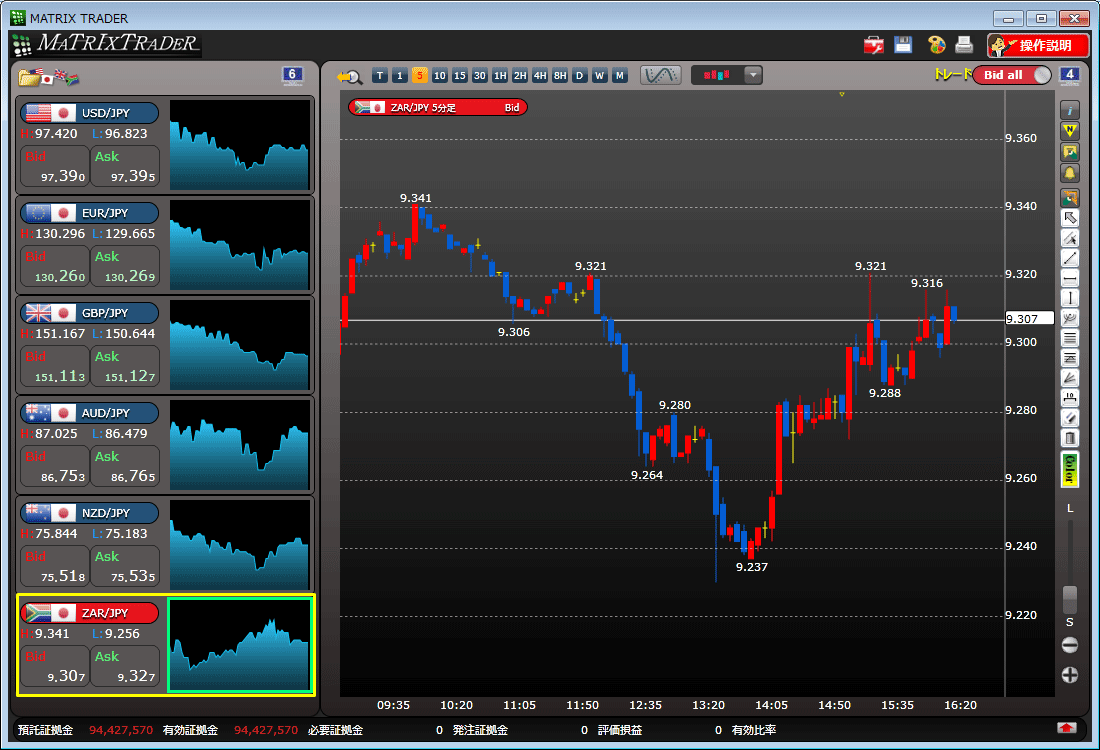Image resolution: width=1100 pixels, height=750 pixels.
Task: Click the blue info i icon
Action: point(1069,110)
